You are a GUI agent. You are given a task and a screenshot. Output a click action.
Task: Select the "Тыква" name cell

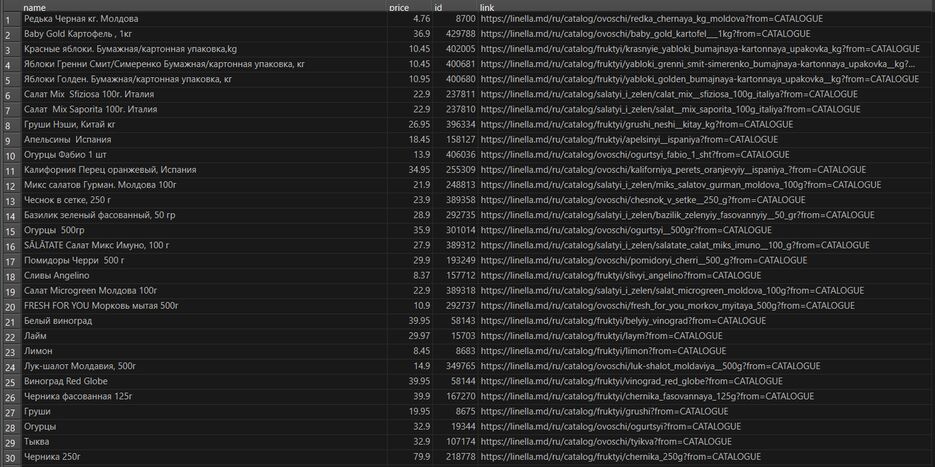point(38,441)
